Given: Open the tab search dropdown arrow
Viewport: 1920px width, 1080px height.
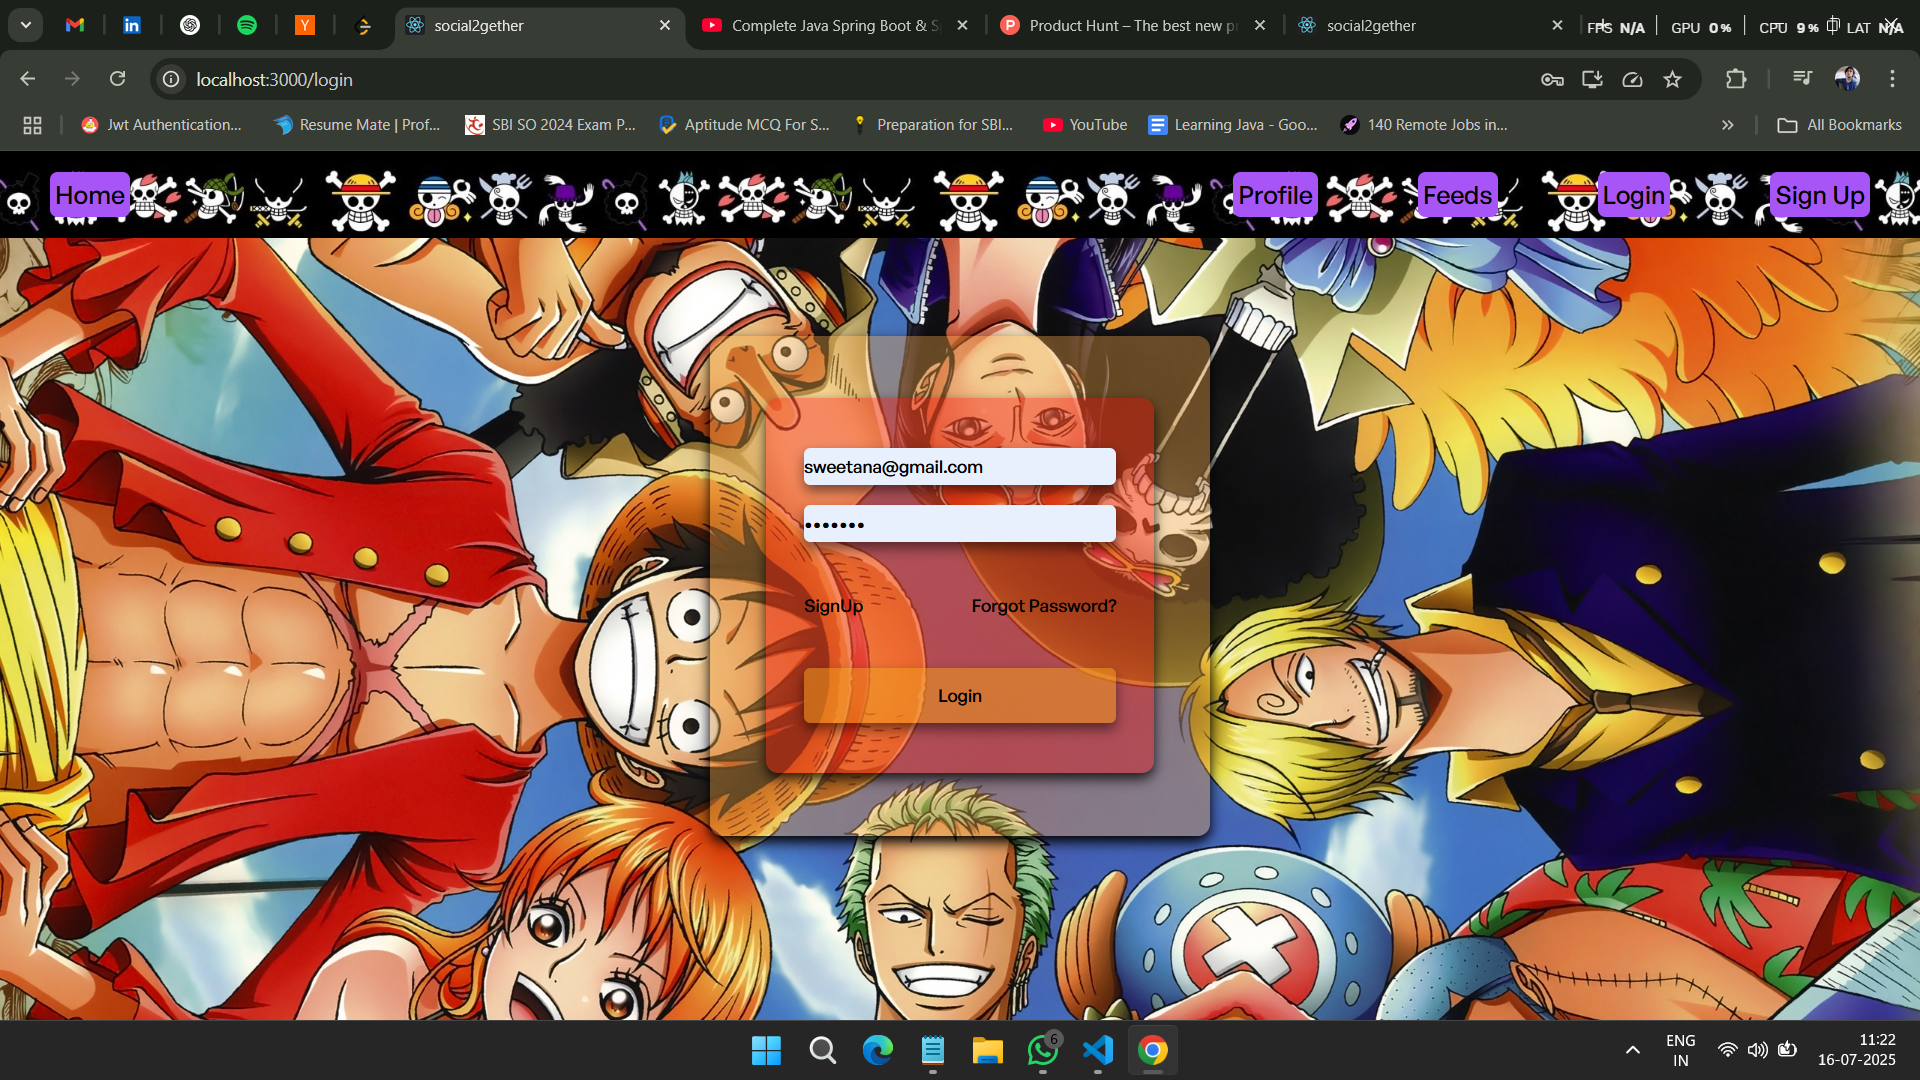Looking at the screenshot, I should [x=25, y=25].
